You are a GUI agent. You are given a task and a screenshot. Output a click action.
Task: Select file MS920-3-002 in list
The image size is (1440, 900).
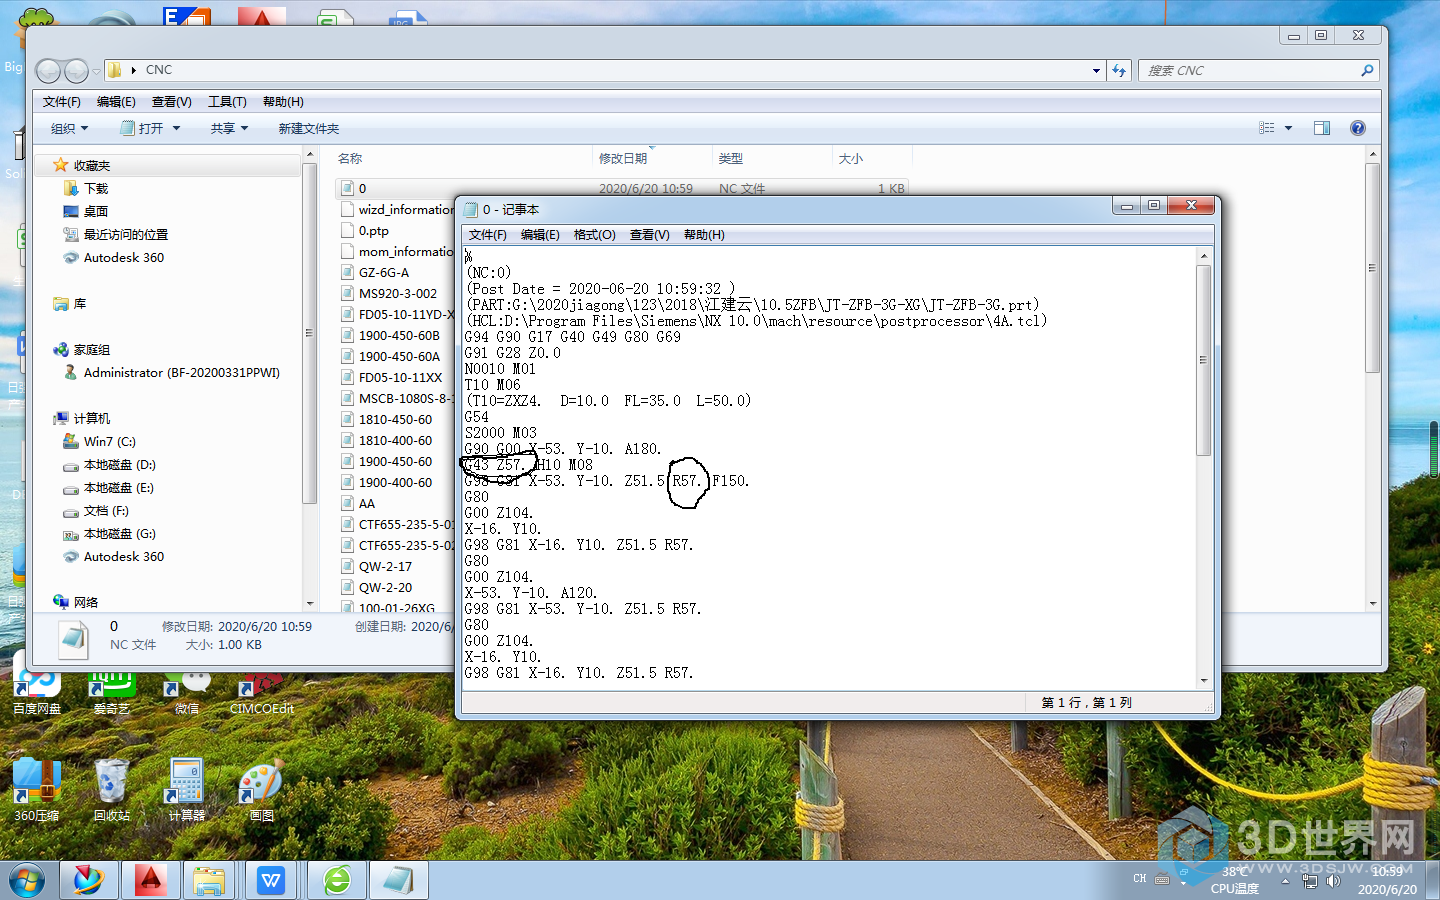click(398, 293)
